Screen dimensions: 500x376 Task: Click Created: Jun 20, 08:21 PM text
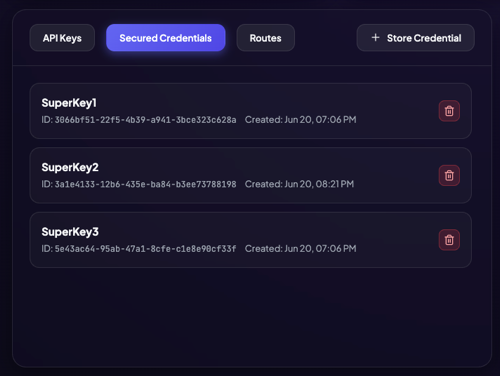[x=299, y=184]
